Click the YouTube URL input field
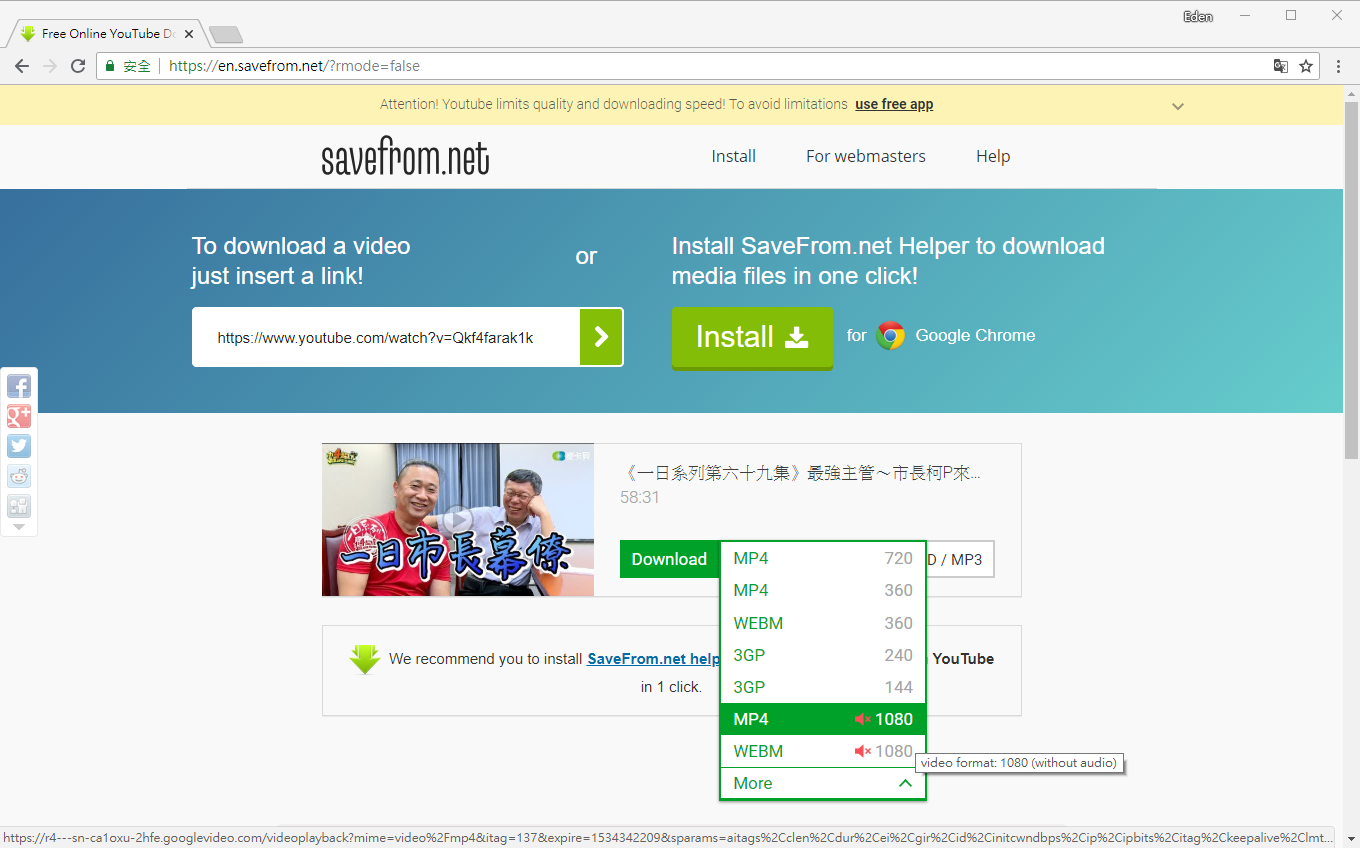Screen dimensions: 1360x848 (386, 337)
